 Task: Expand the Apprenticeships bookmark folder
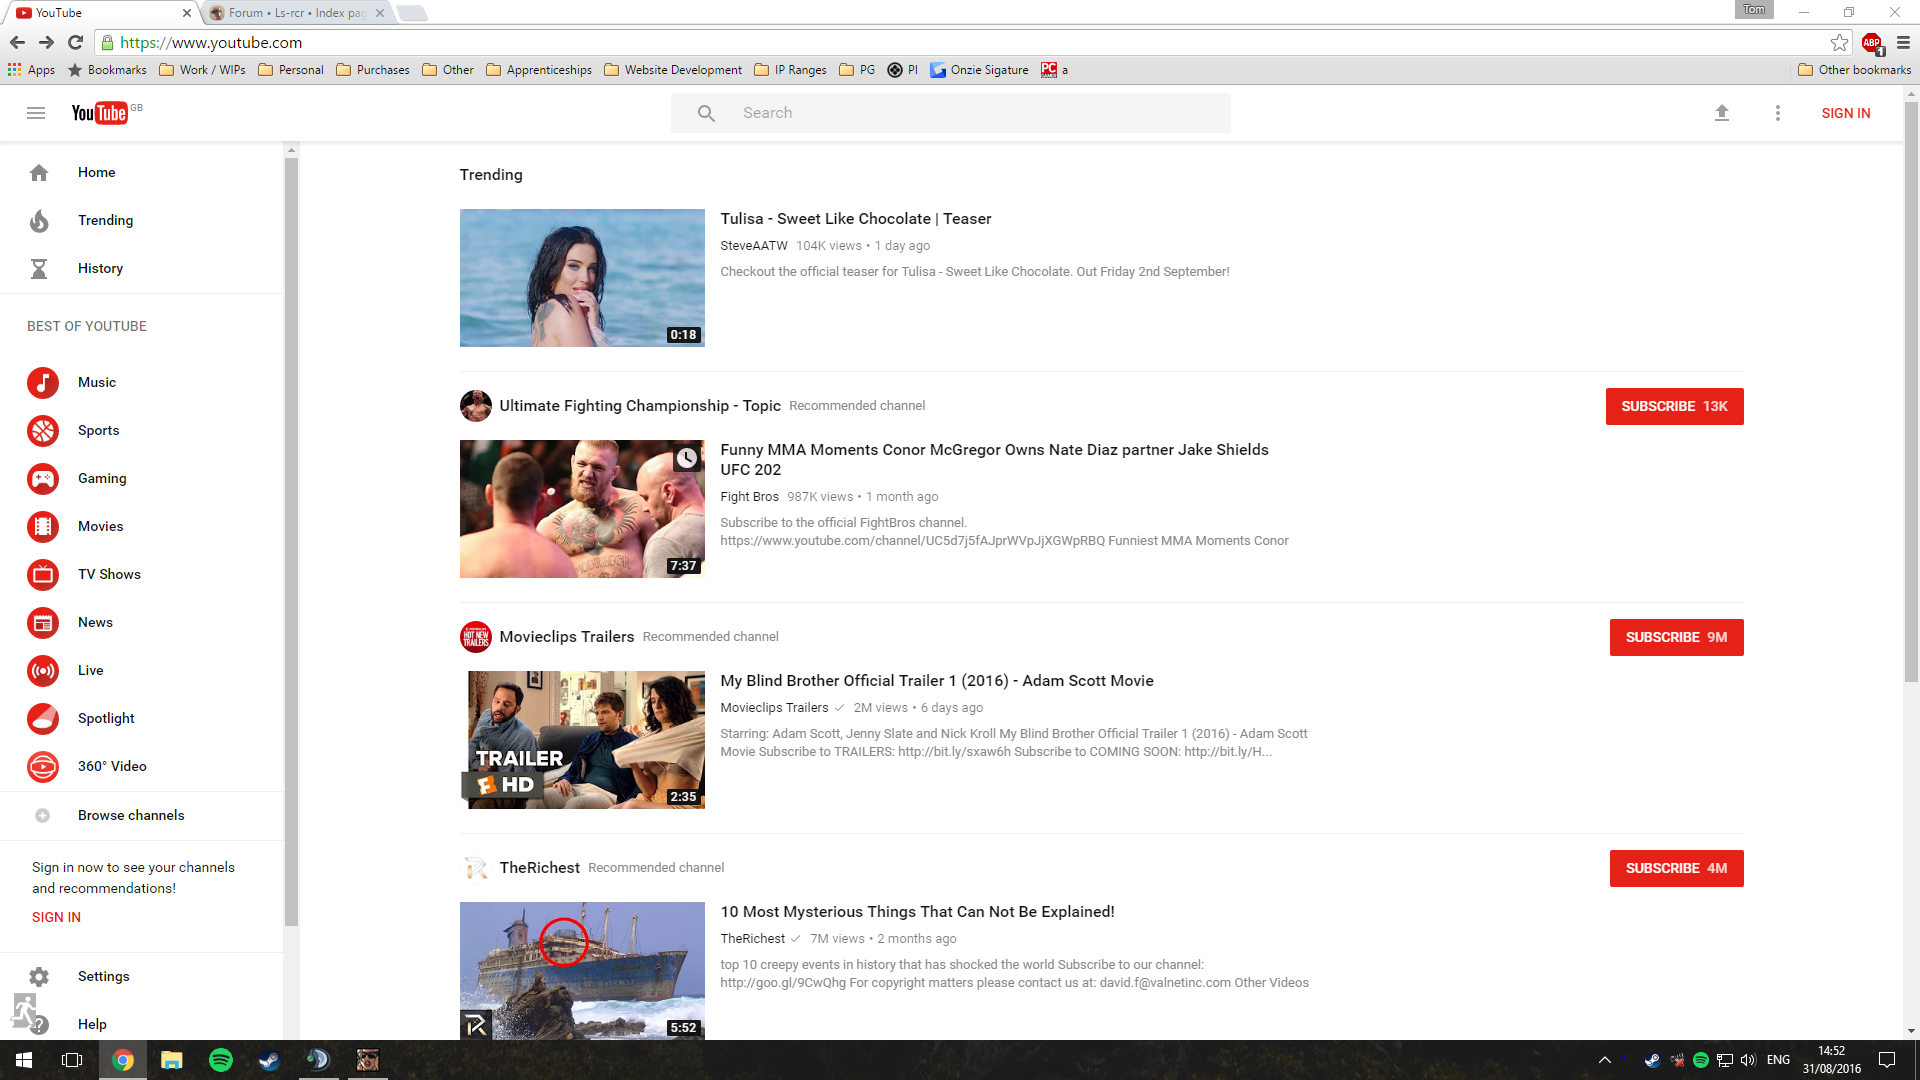539,70
